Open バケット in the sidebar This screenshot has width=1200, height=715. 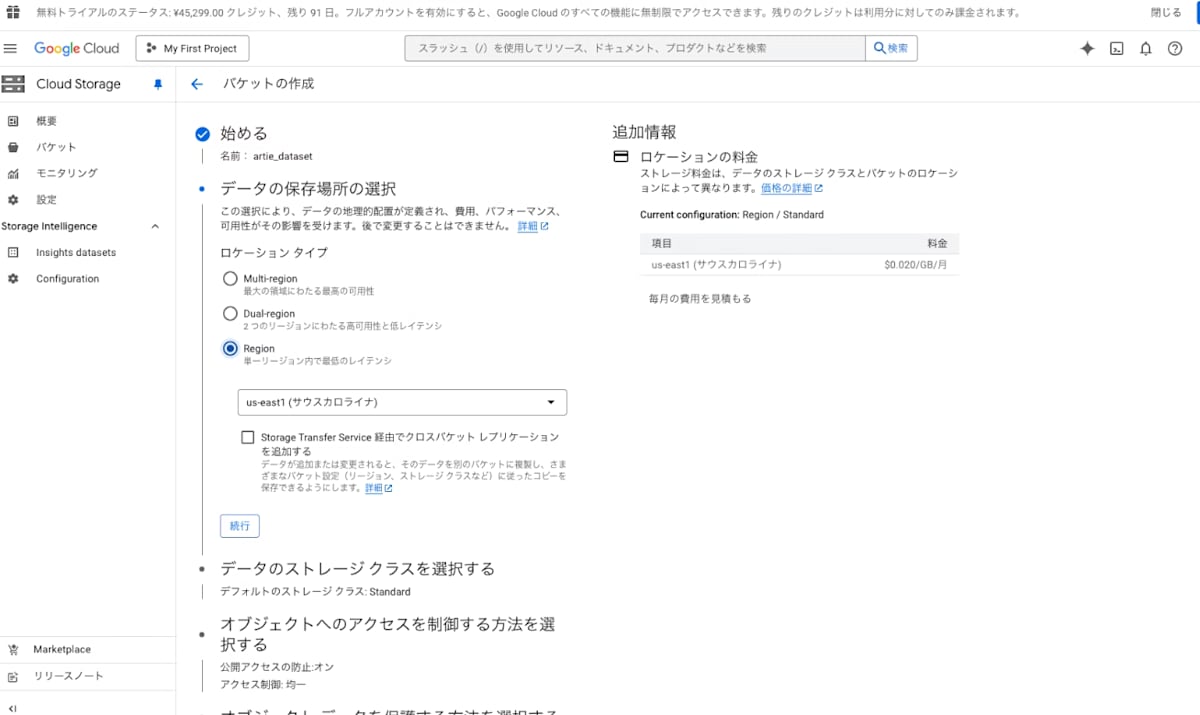(x=56, y=147)
